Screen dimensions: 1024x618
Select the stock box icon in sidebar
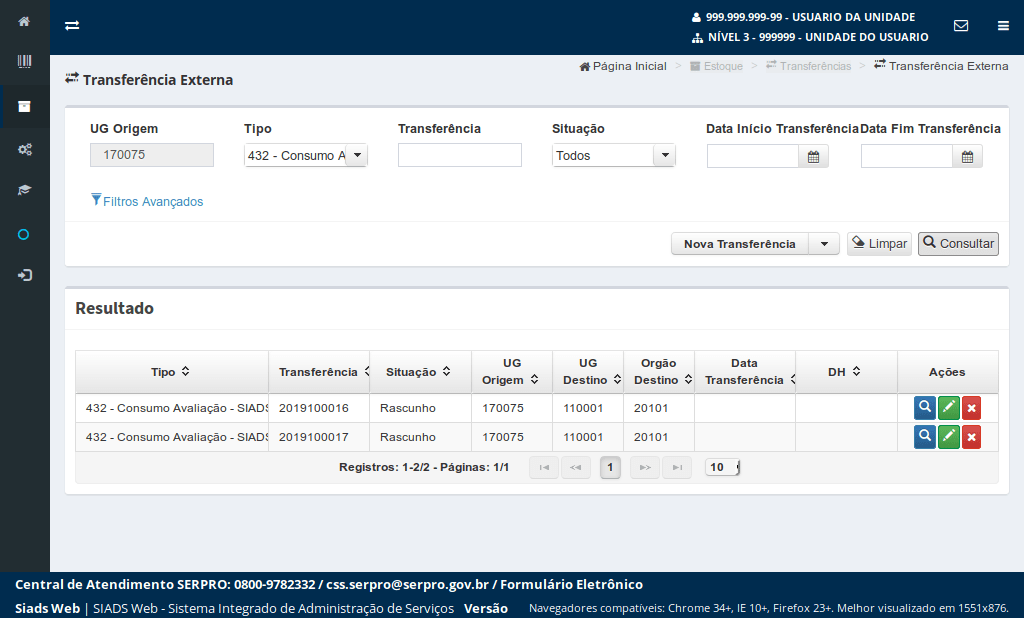coord(24,106)
